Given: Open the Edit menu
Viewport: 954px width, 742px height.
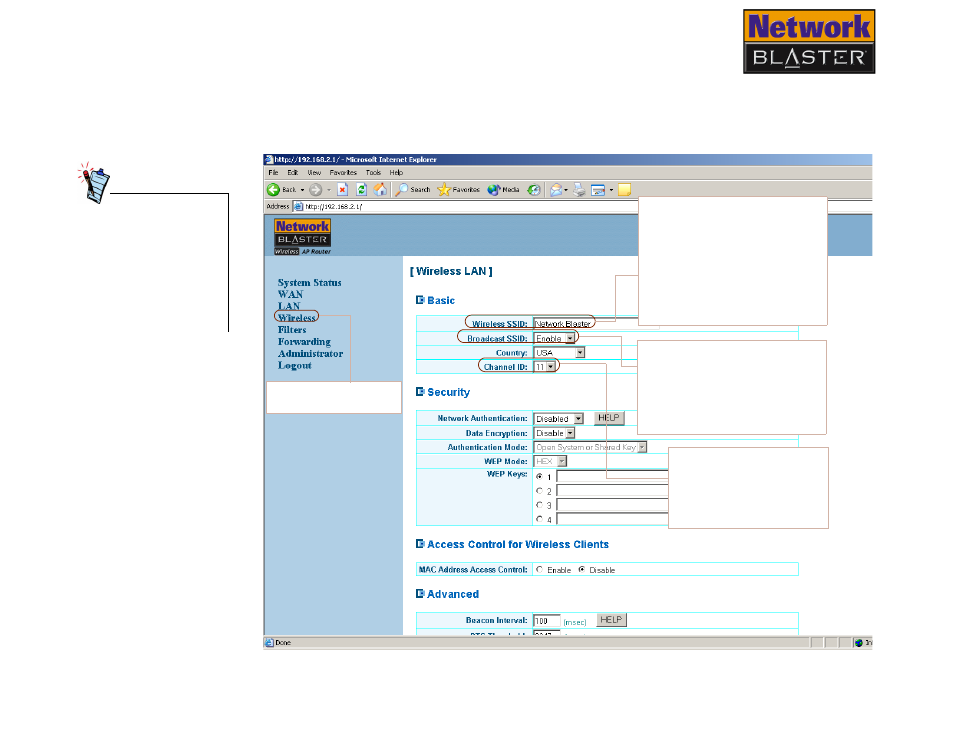Looking at the screenshot, I should click(x=293, y=173).
